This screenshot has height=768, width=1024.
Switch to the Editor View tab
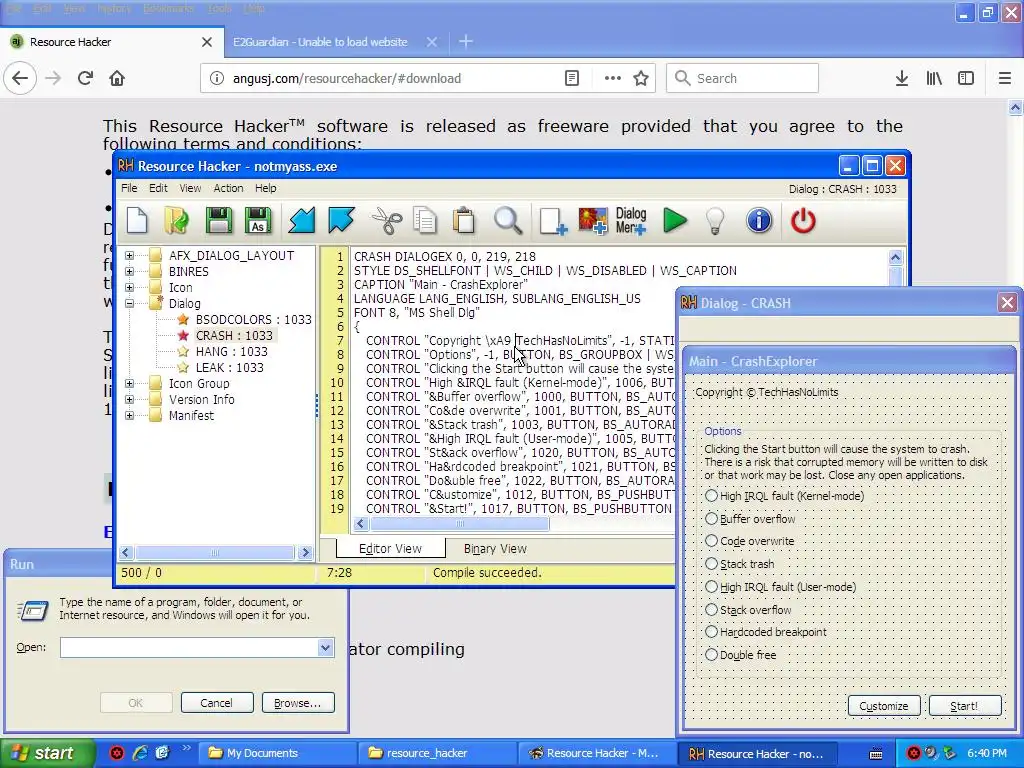pyautogui.click(x=391, y=549)
